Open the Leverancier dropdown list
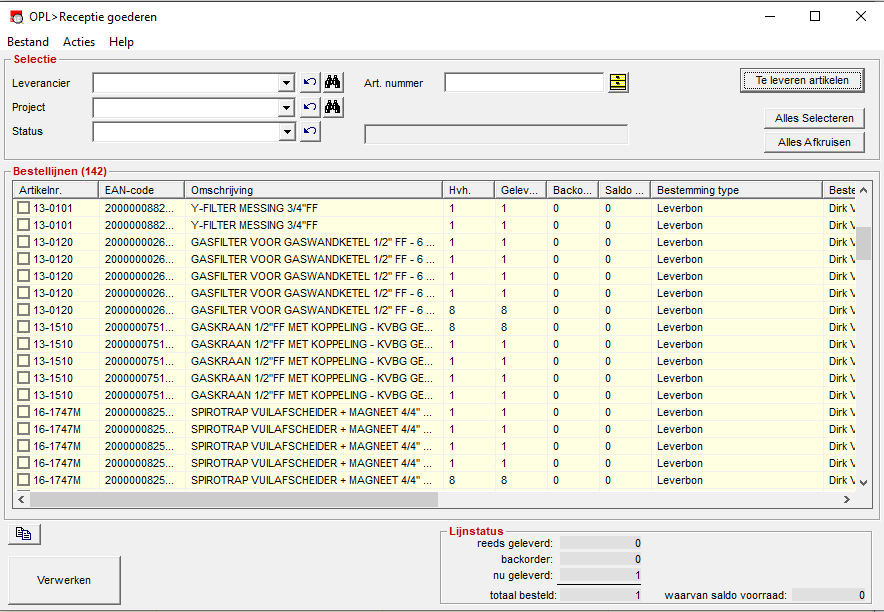 [286, 83]
